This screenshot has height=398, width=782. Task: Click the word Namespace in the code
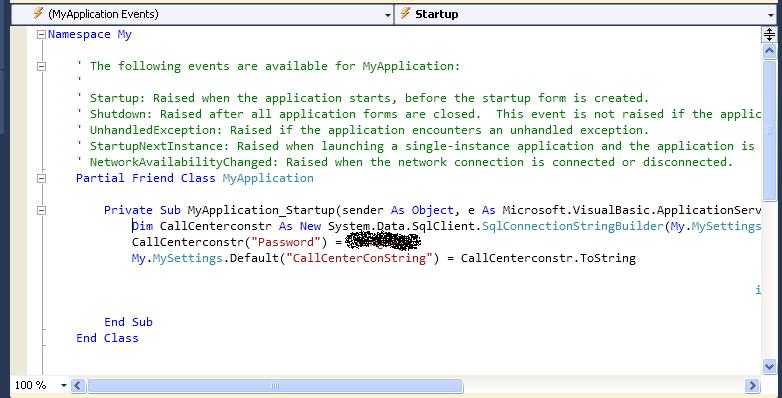click(x=79, y=34)
